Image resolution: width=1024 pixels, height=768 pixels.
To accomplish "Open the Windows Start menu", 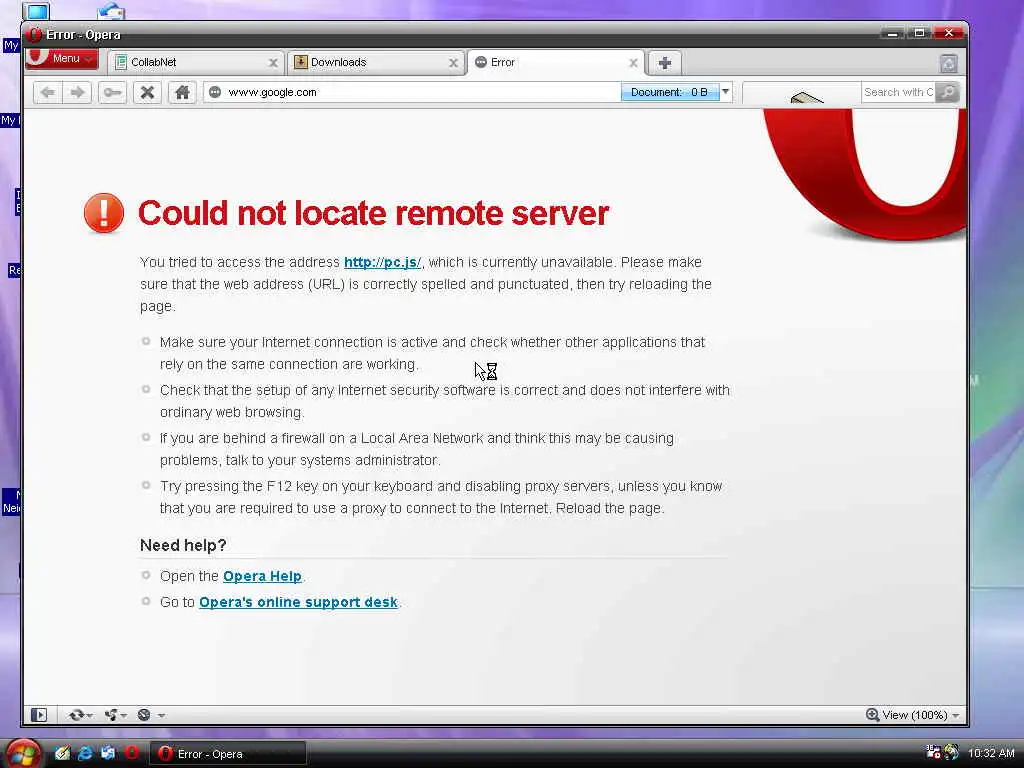I will [x=23, y=754].
